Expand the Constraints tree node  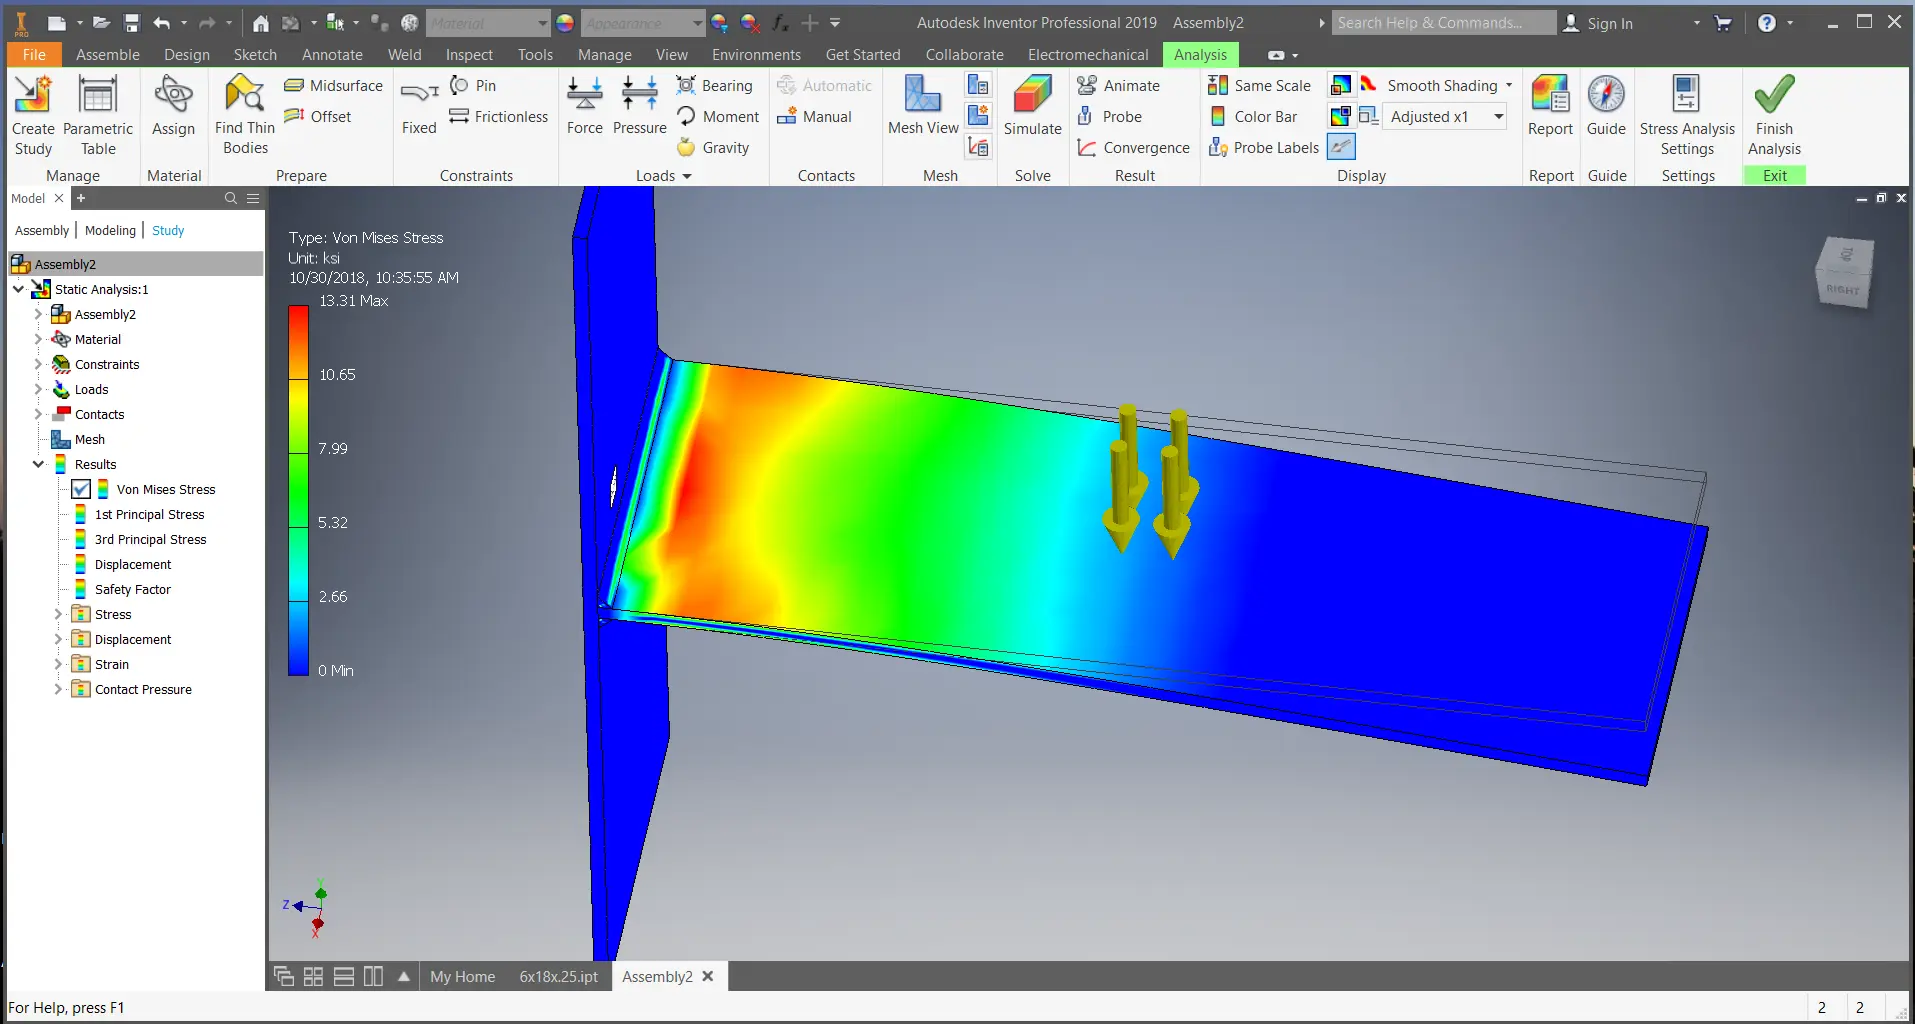(39, 364)
